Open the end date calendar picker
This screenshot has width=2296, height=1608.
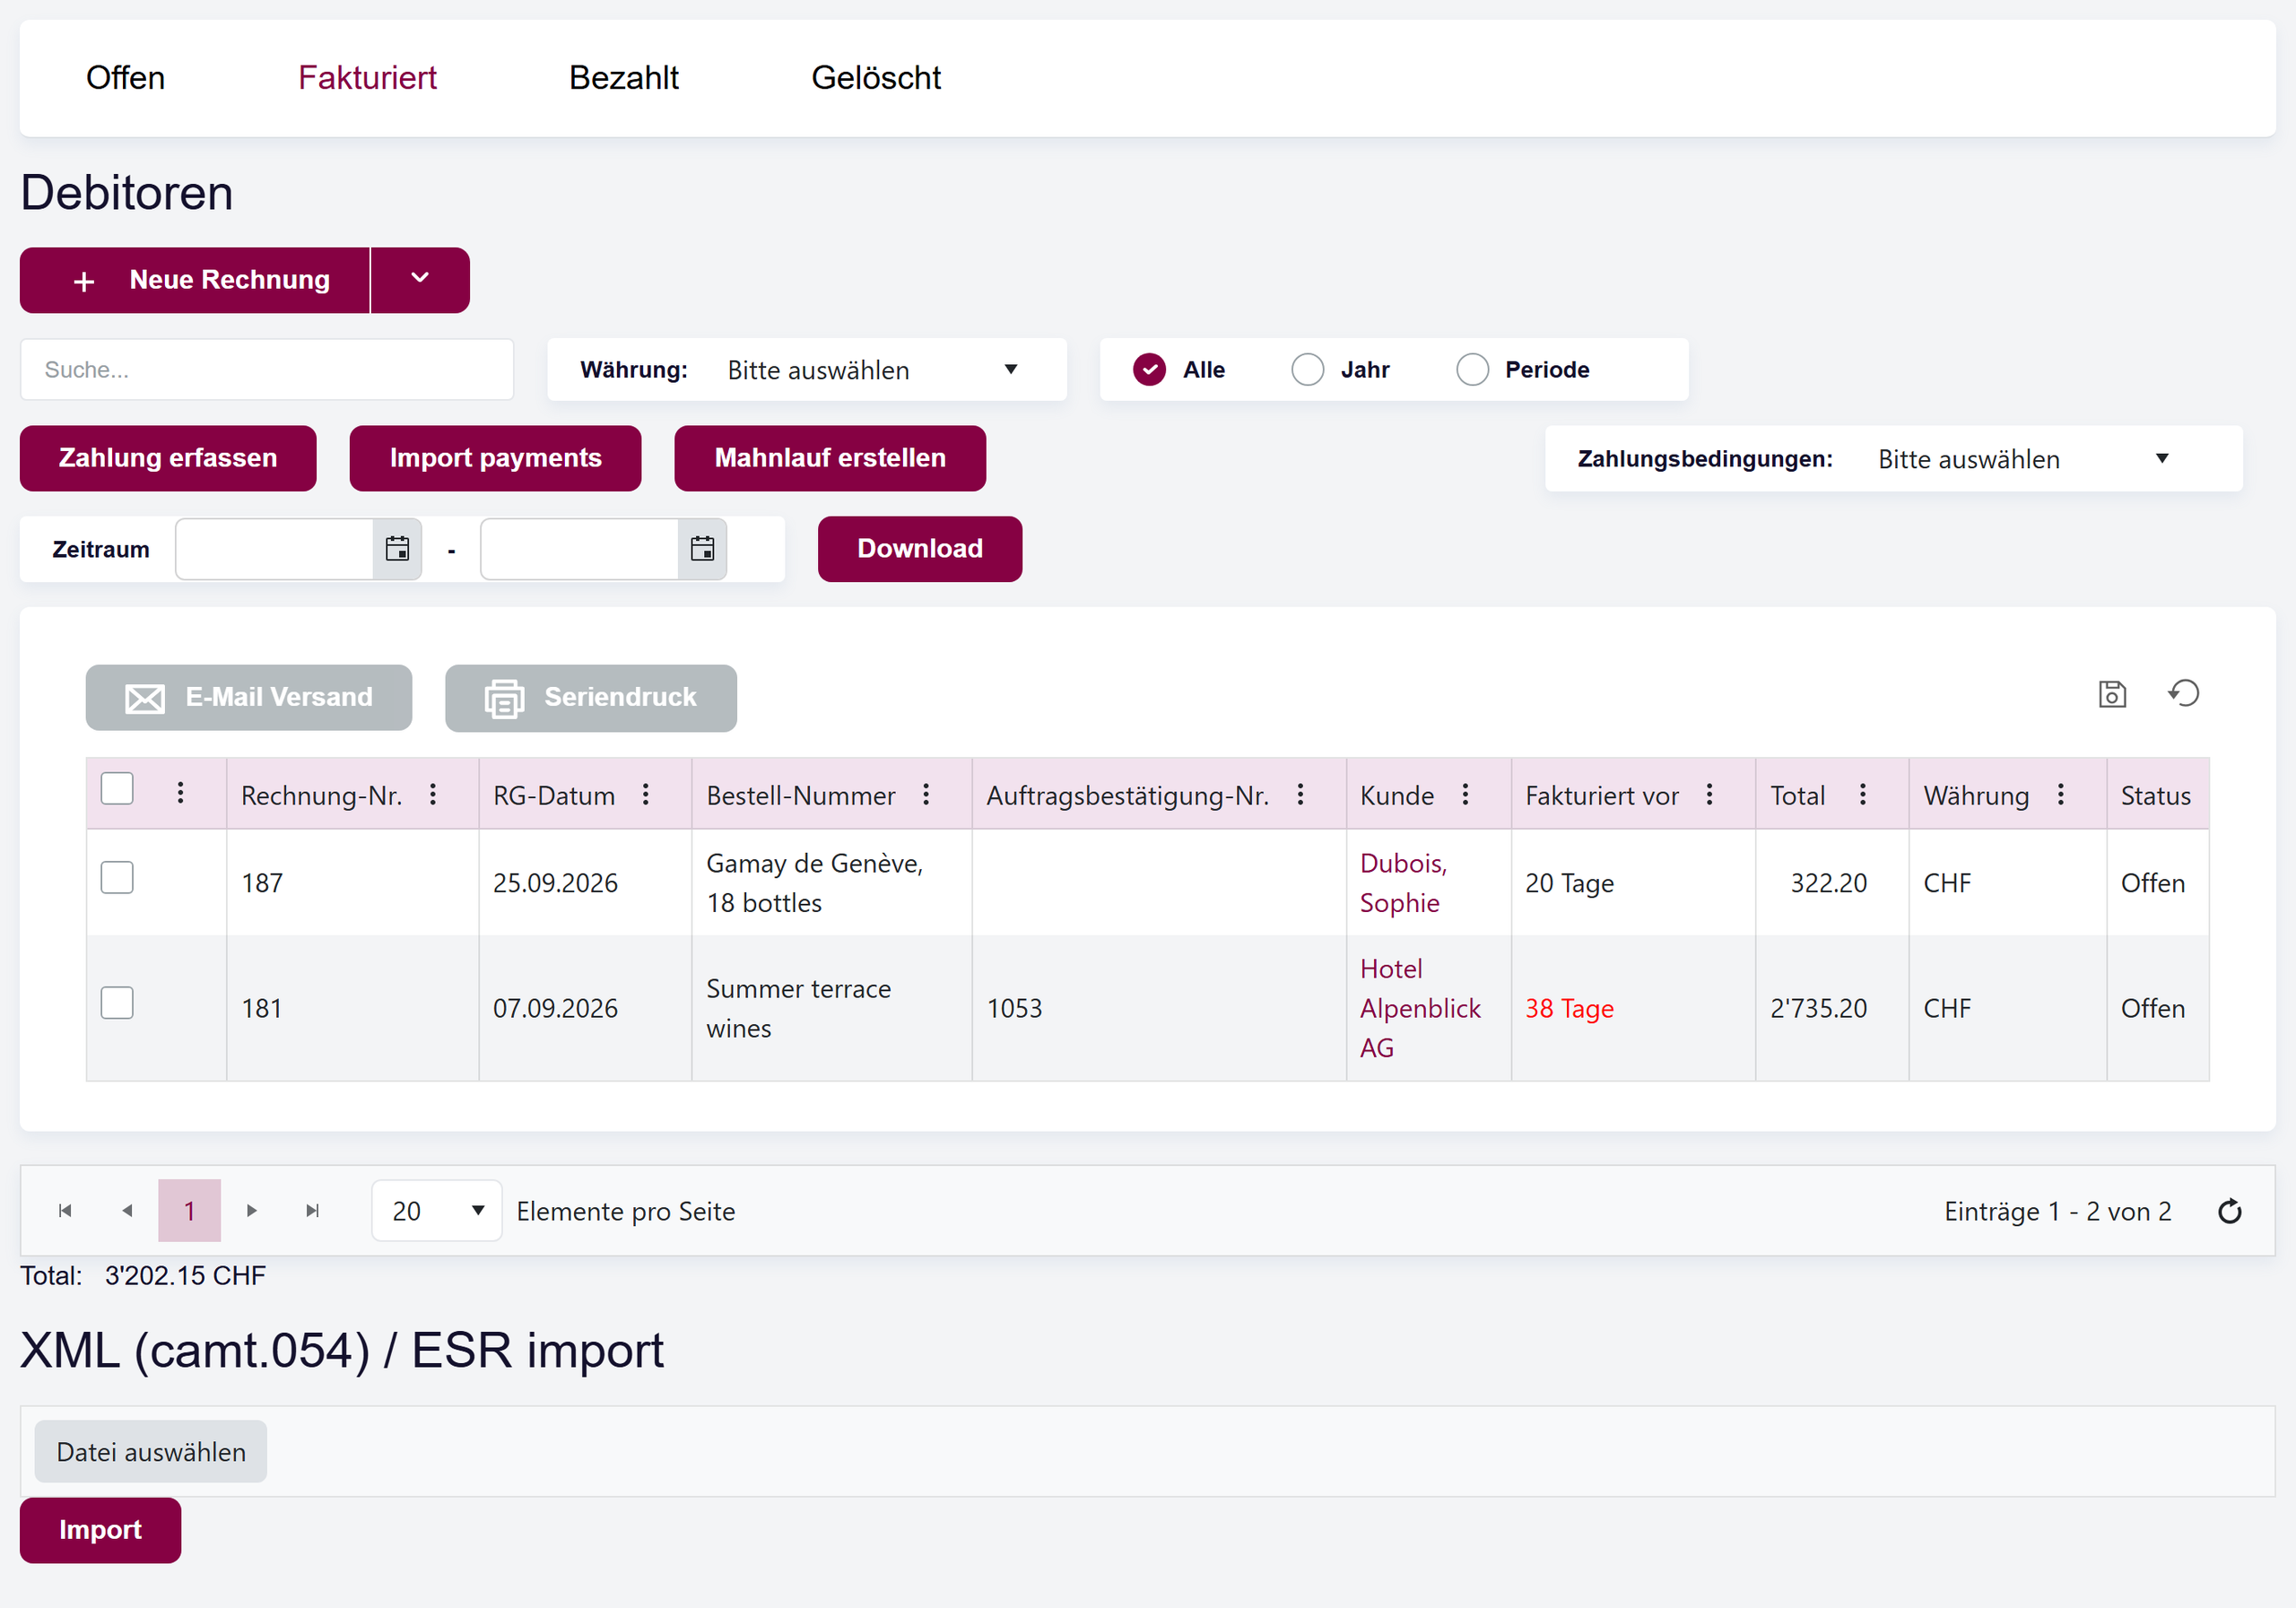[x=702, y=549]
